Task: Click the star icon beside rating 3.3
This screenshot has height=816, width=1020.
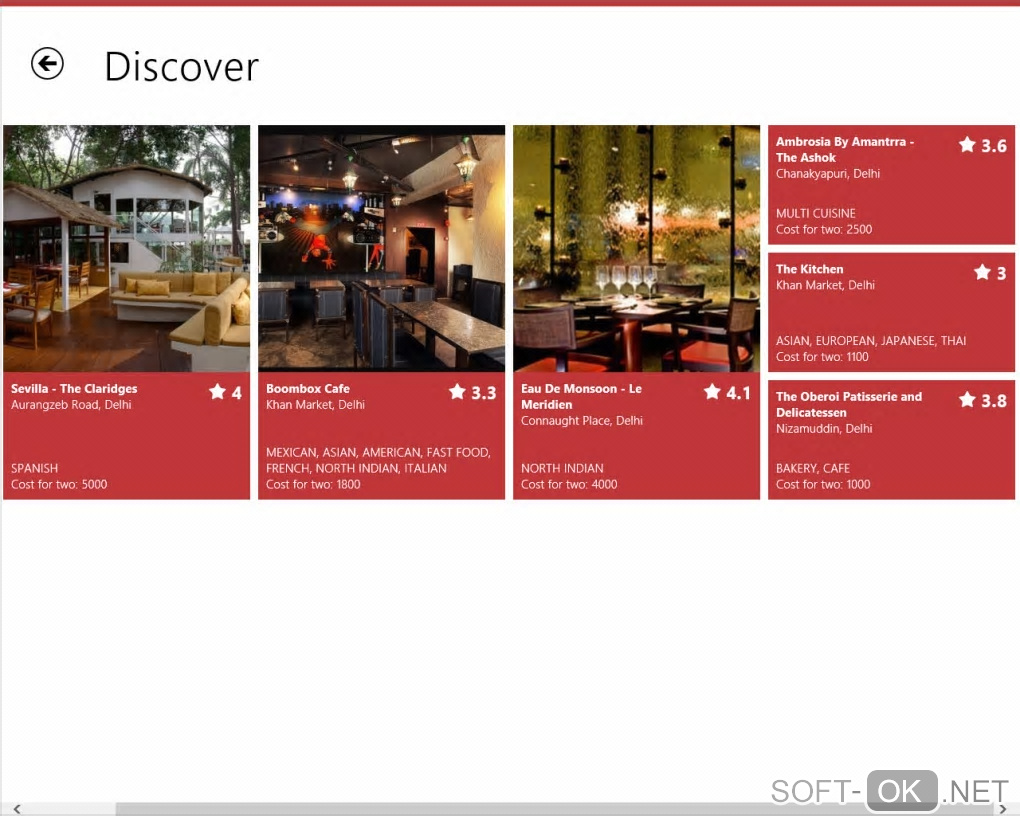Action: pos(457,392)
